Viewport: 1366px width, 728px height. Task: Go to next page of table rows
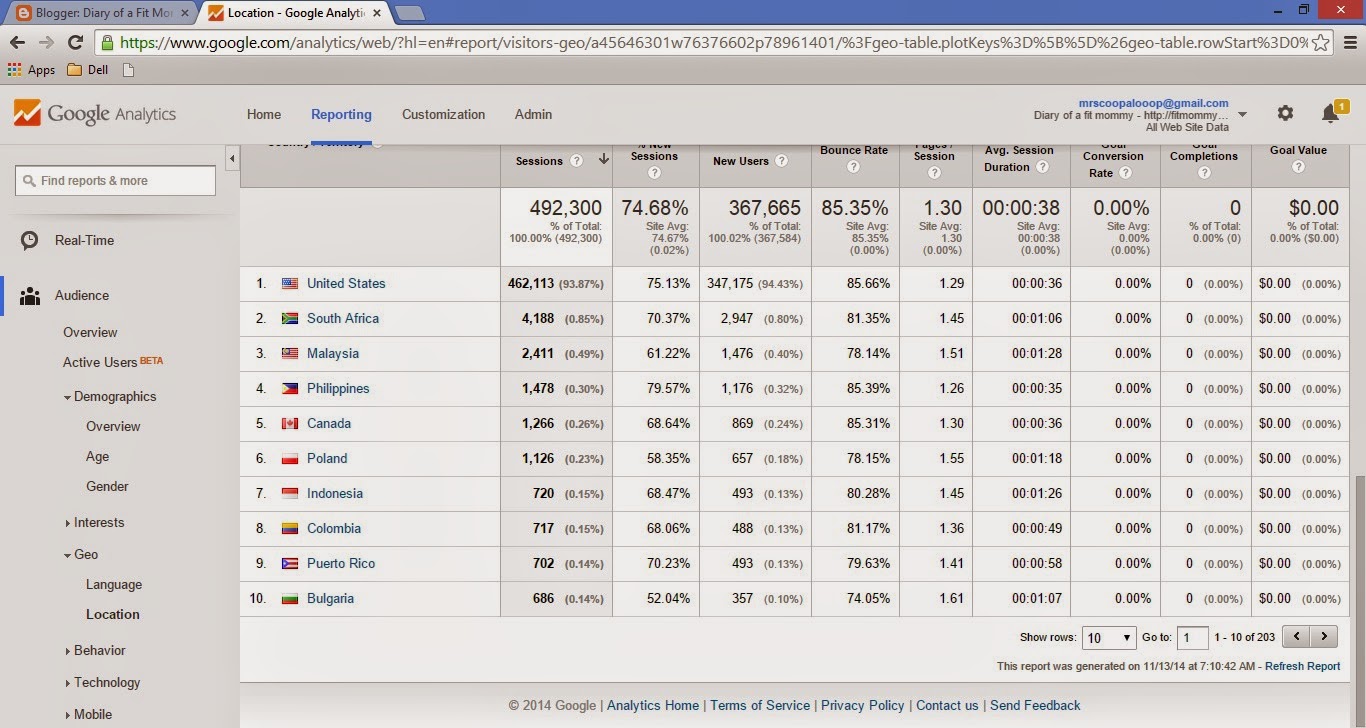(1324, 637)
